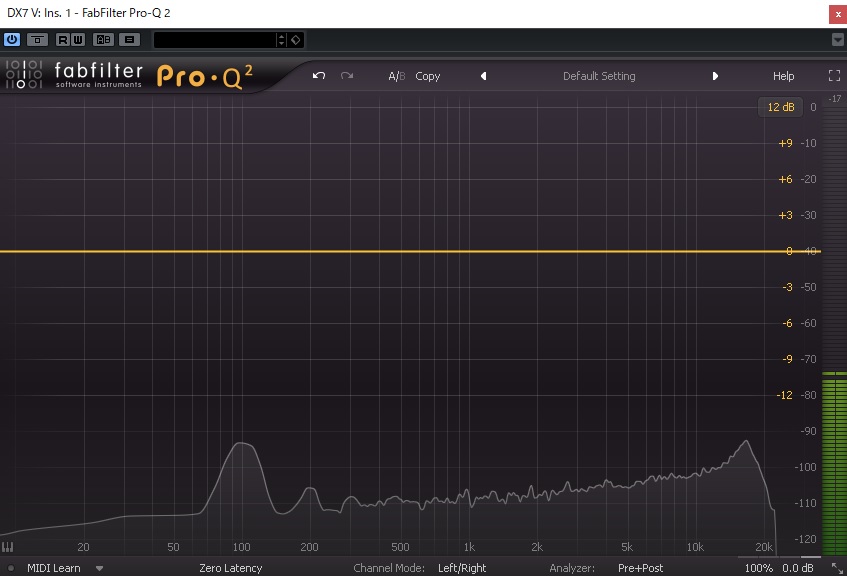Switch A/B state in Pro-Q 2
The width and height of the screenshot is (847, 576).
tap(396, 76)
